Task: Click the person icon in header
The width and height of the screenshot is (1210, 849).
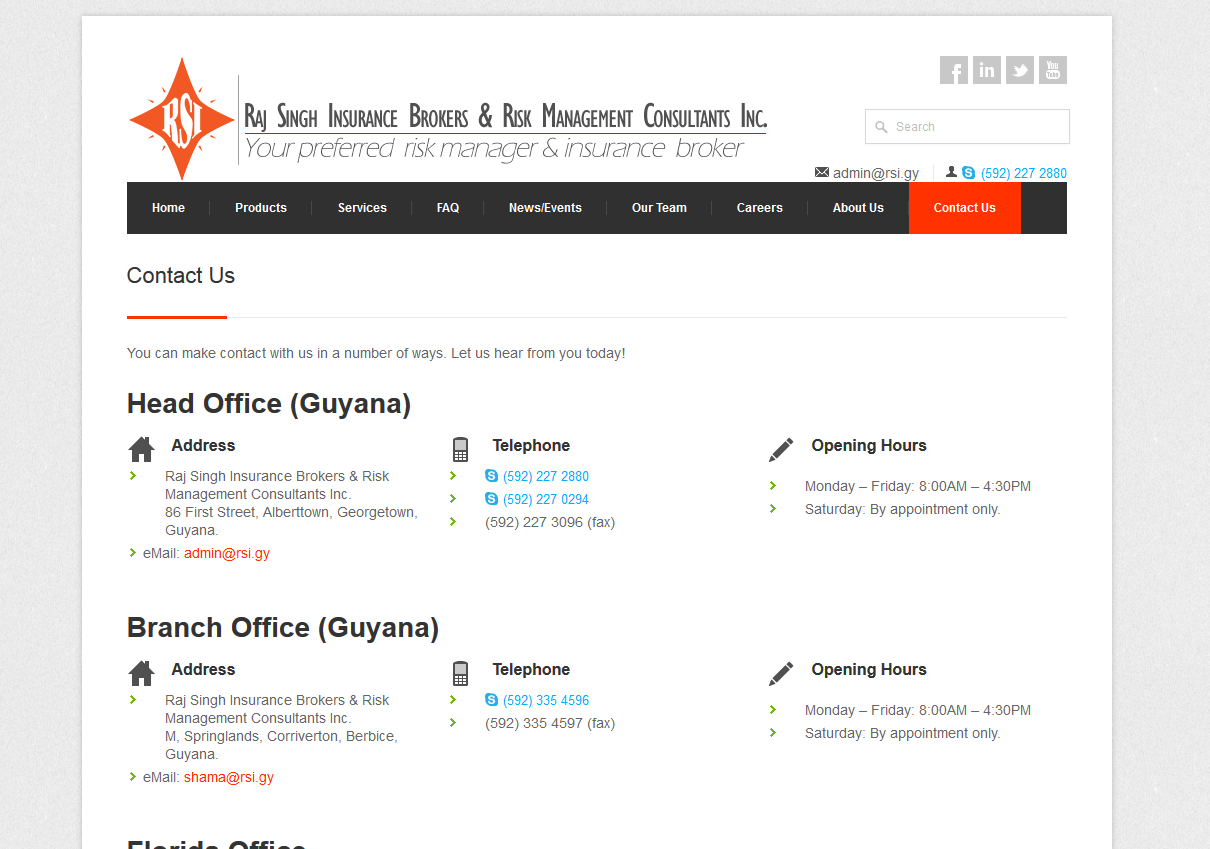Action: [x=951, y=172]
